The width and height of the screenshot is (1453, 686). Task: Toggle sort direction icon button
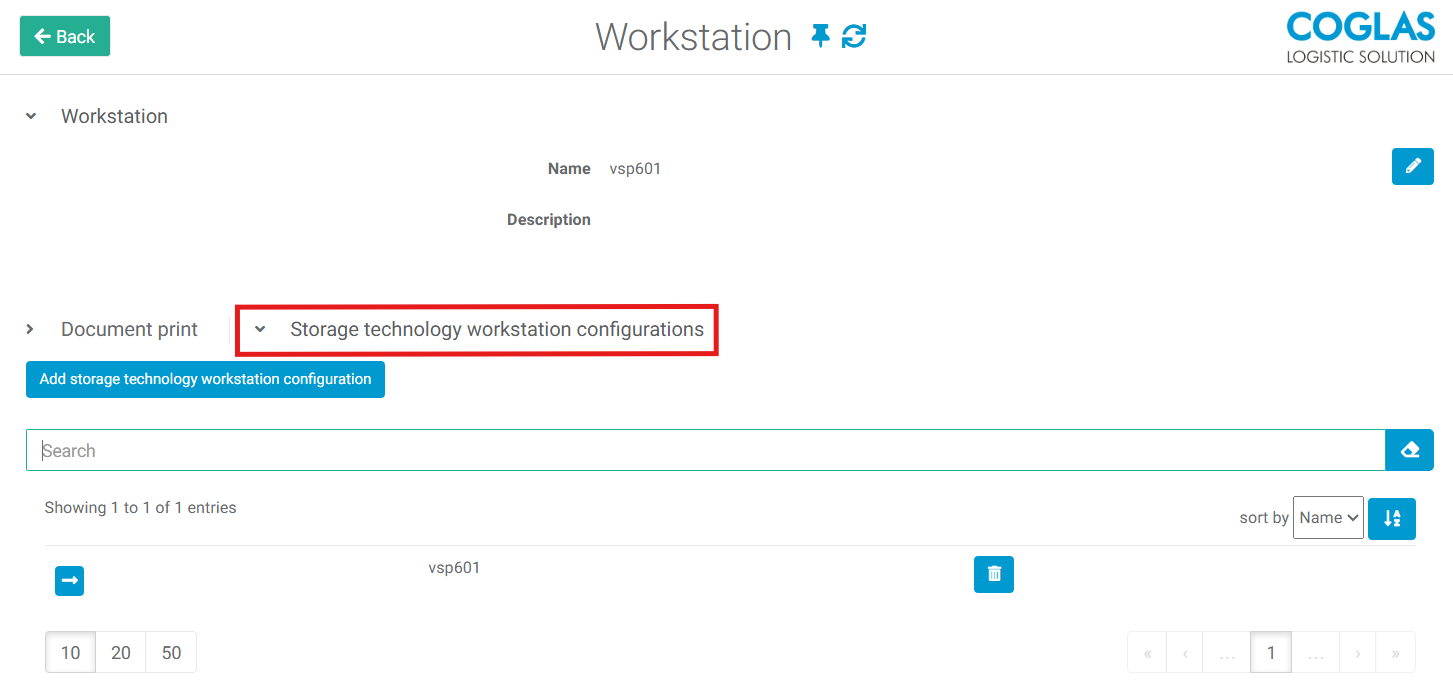tap(1391, 518)
